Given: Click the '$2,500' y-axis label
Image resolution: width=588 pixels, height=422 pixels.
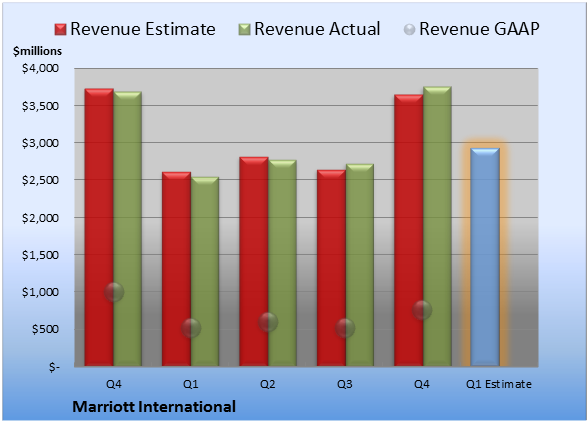Looking at the screenshot, I should coord(40,180).
